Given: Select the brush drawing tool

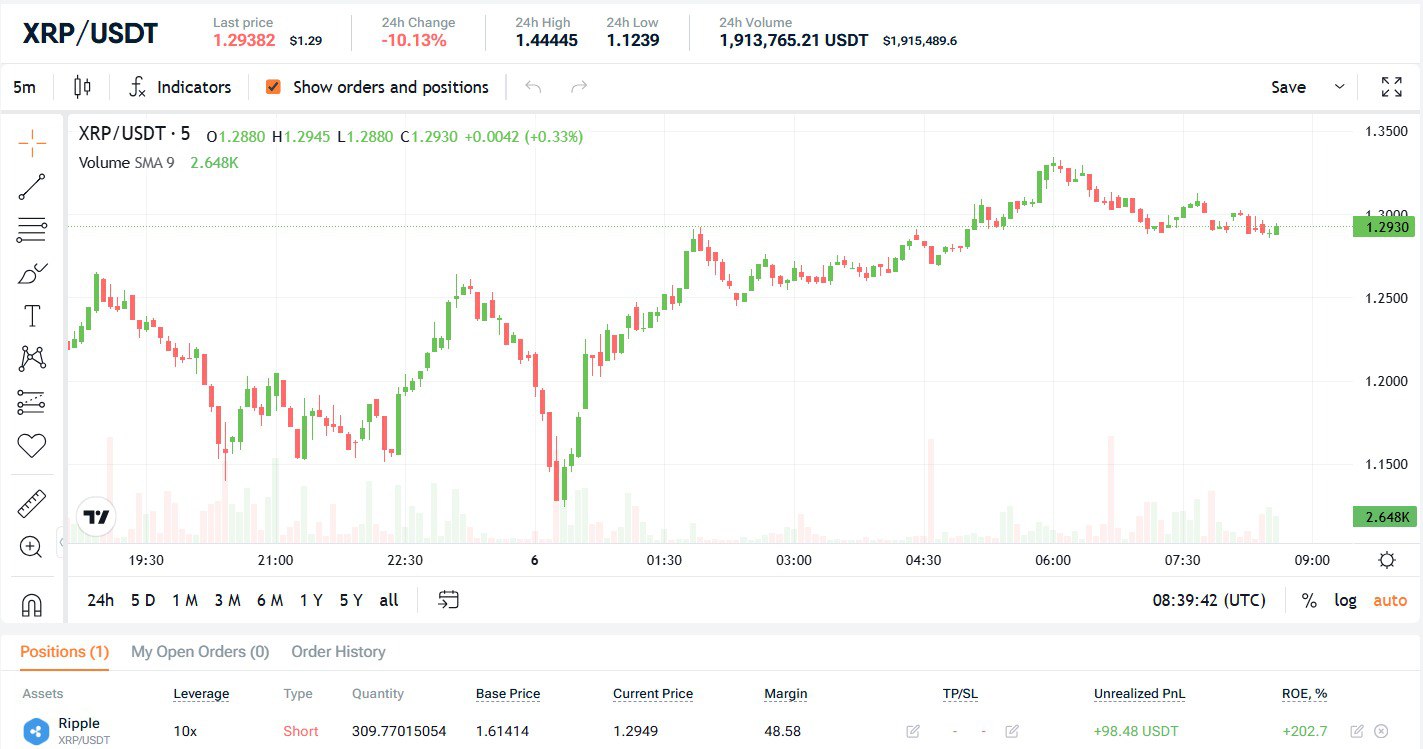Looking at the screenshot, I should click(x=32, y=273).
